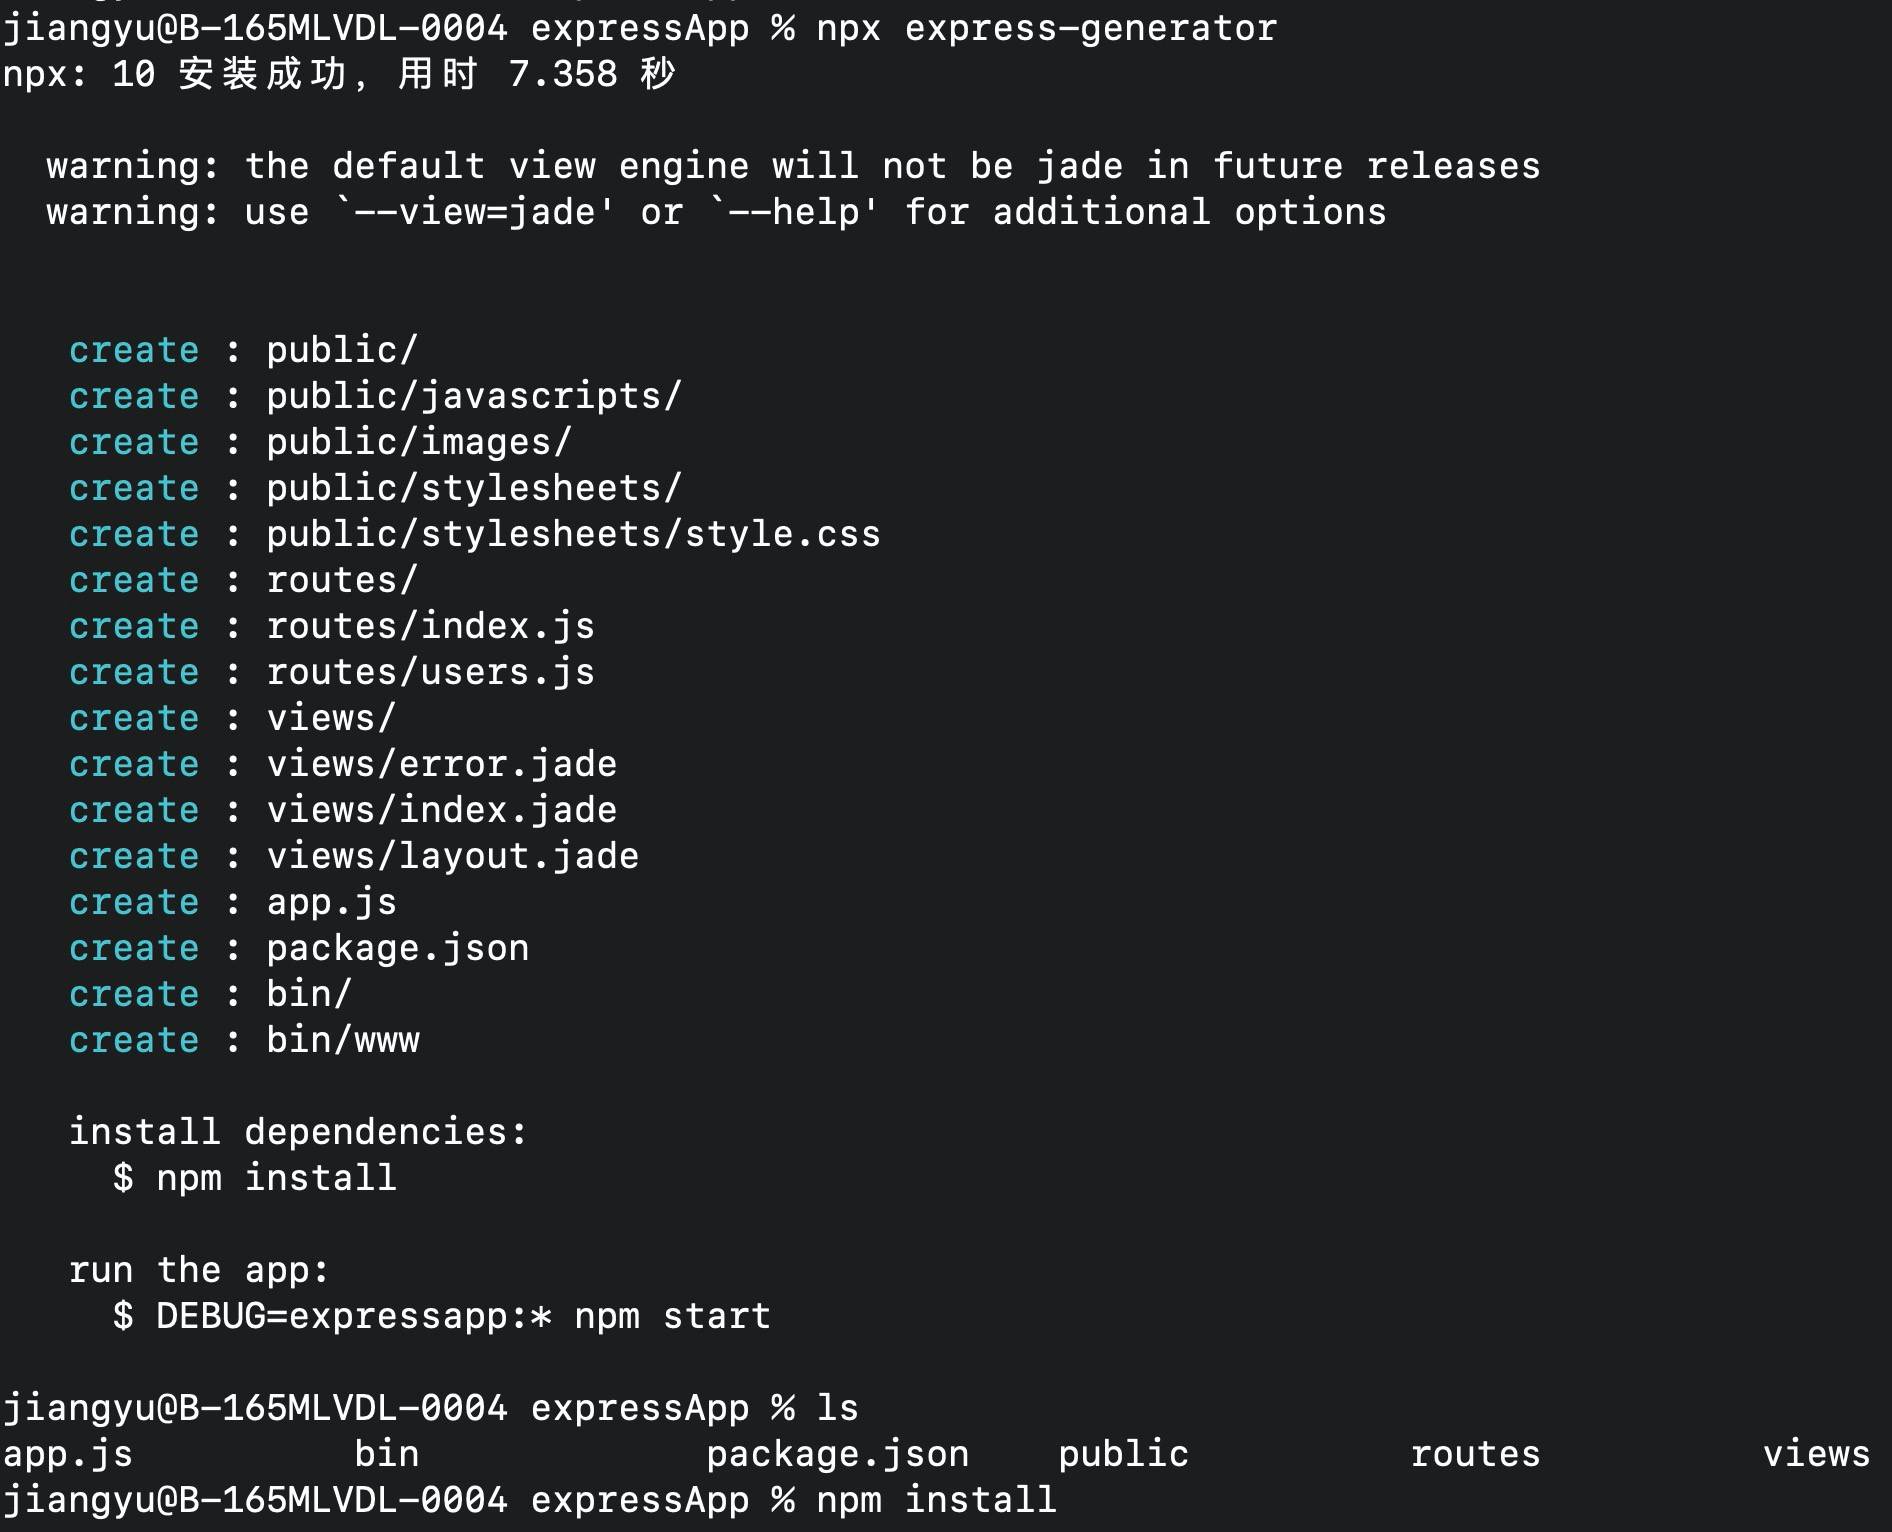Click the 'public/images/' created path
Viewport: 1892px width, 1532px height.
[419, 442]
